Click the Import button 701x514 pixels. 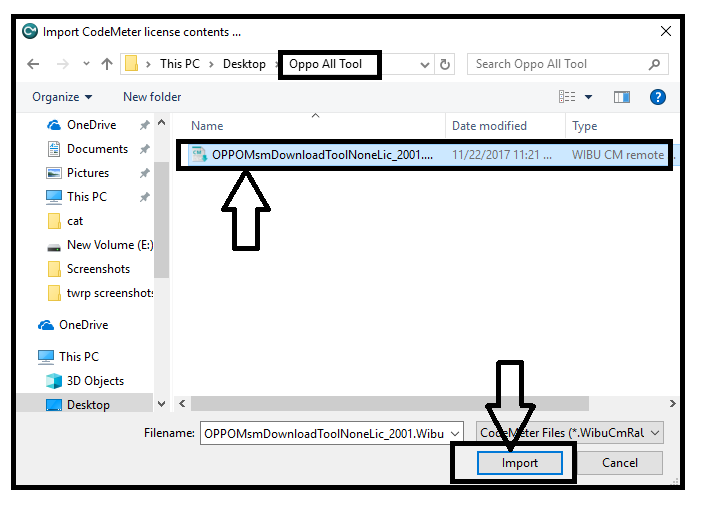coord(519,463)
